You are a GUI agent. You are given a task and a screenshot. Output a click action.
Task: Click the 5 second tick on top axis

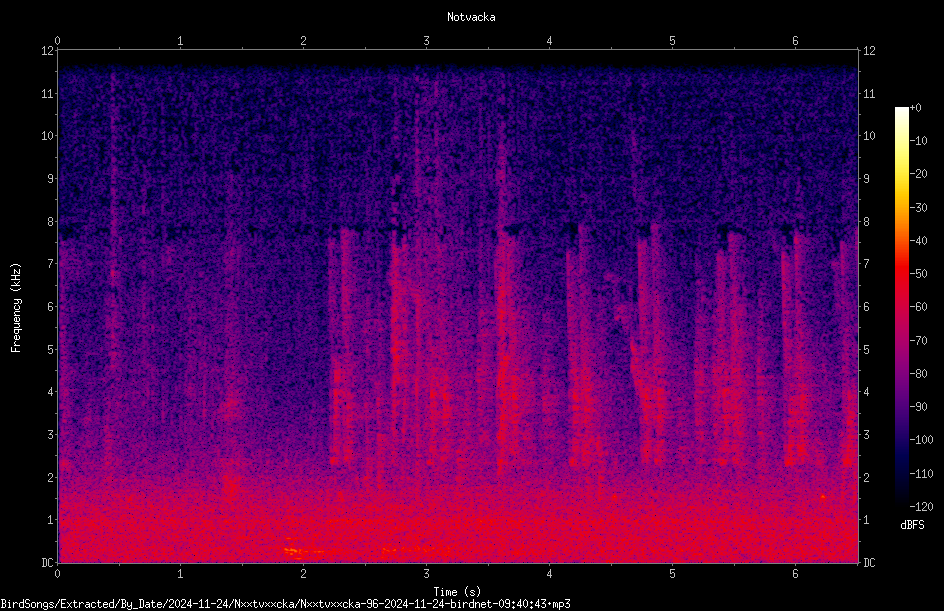(x=672, y=41)
